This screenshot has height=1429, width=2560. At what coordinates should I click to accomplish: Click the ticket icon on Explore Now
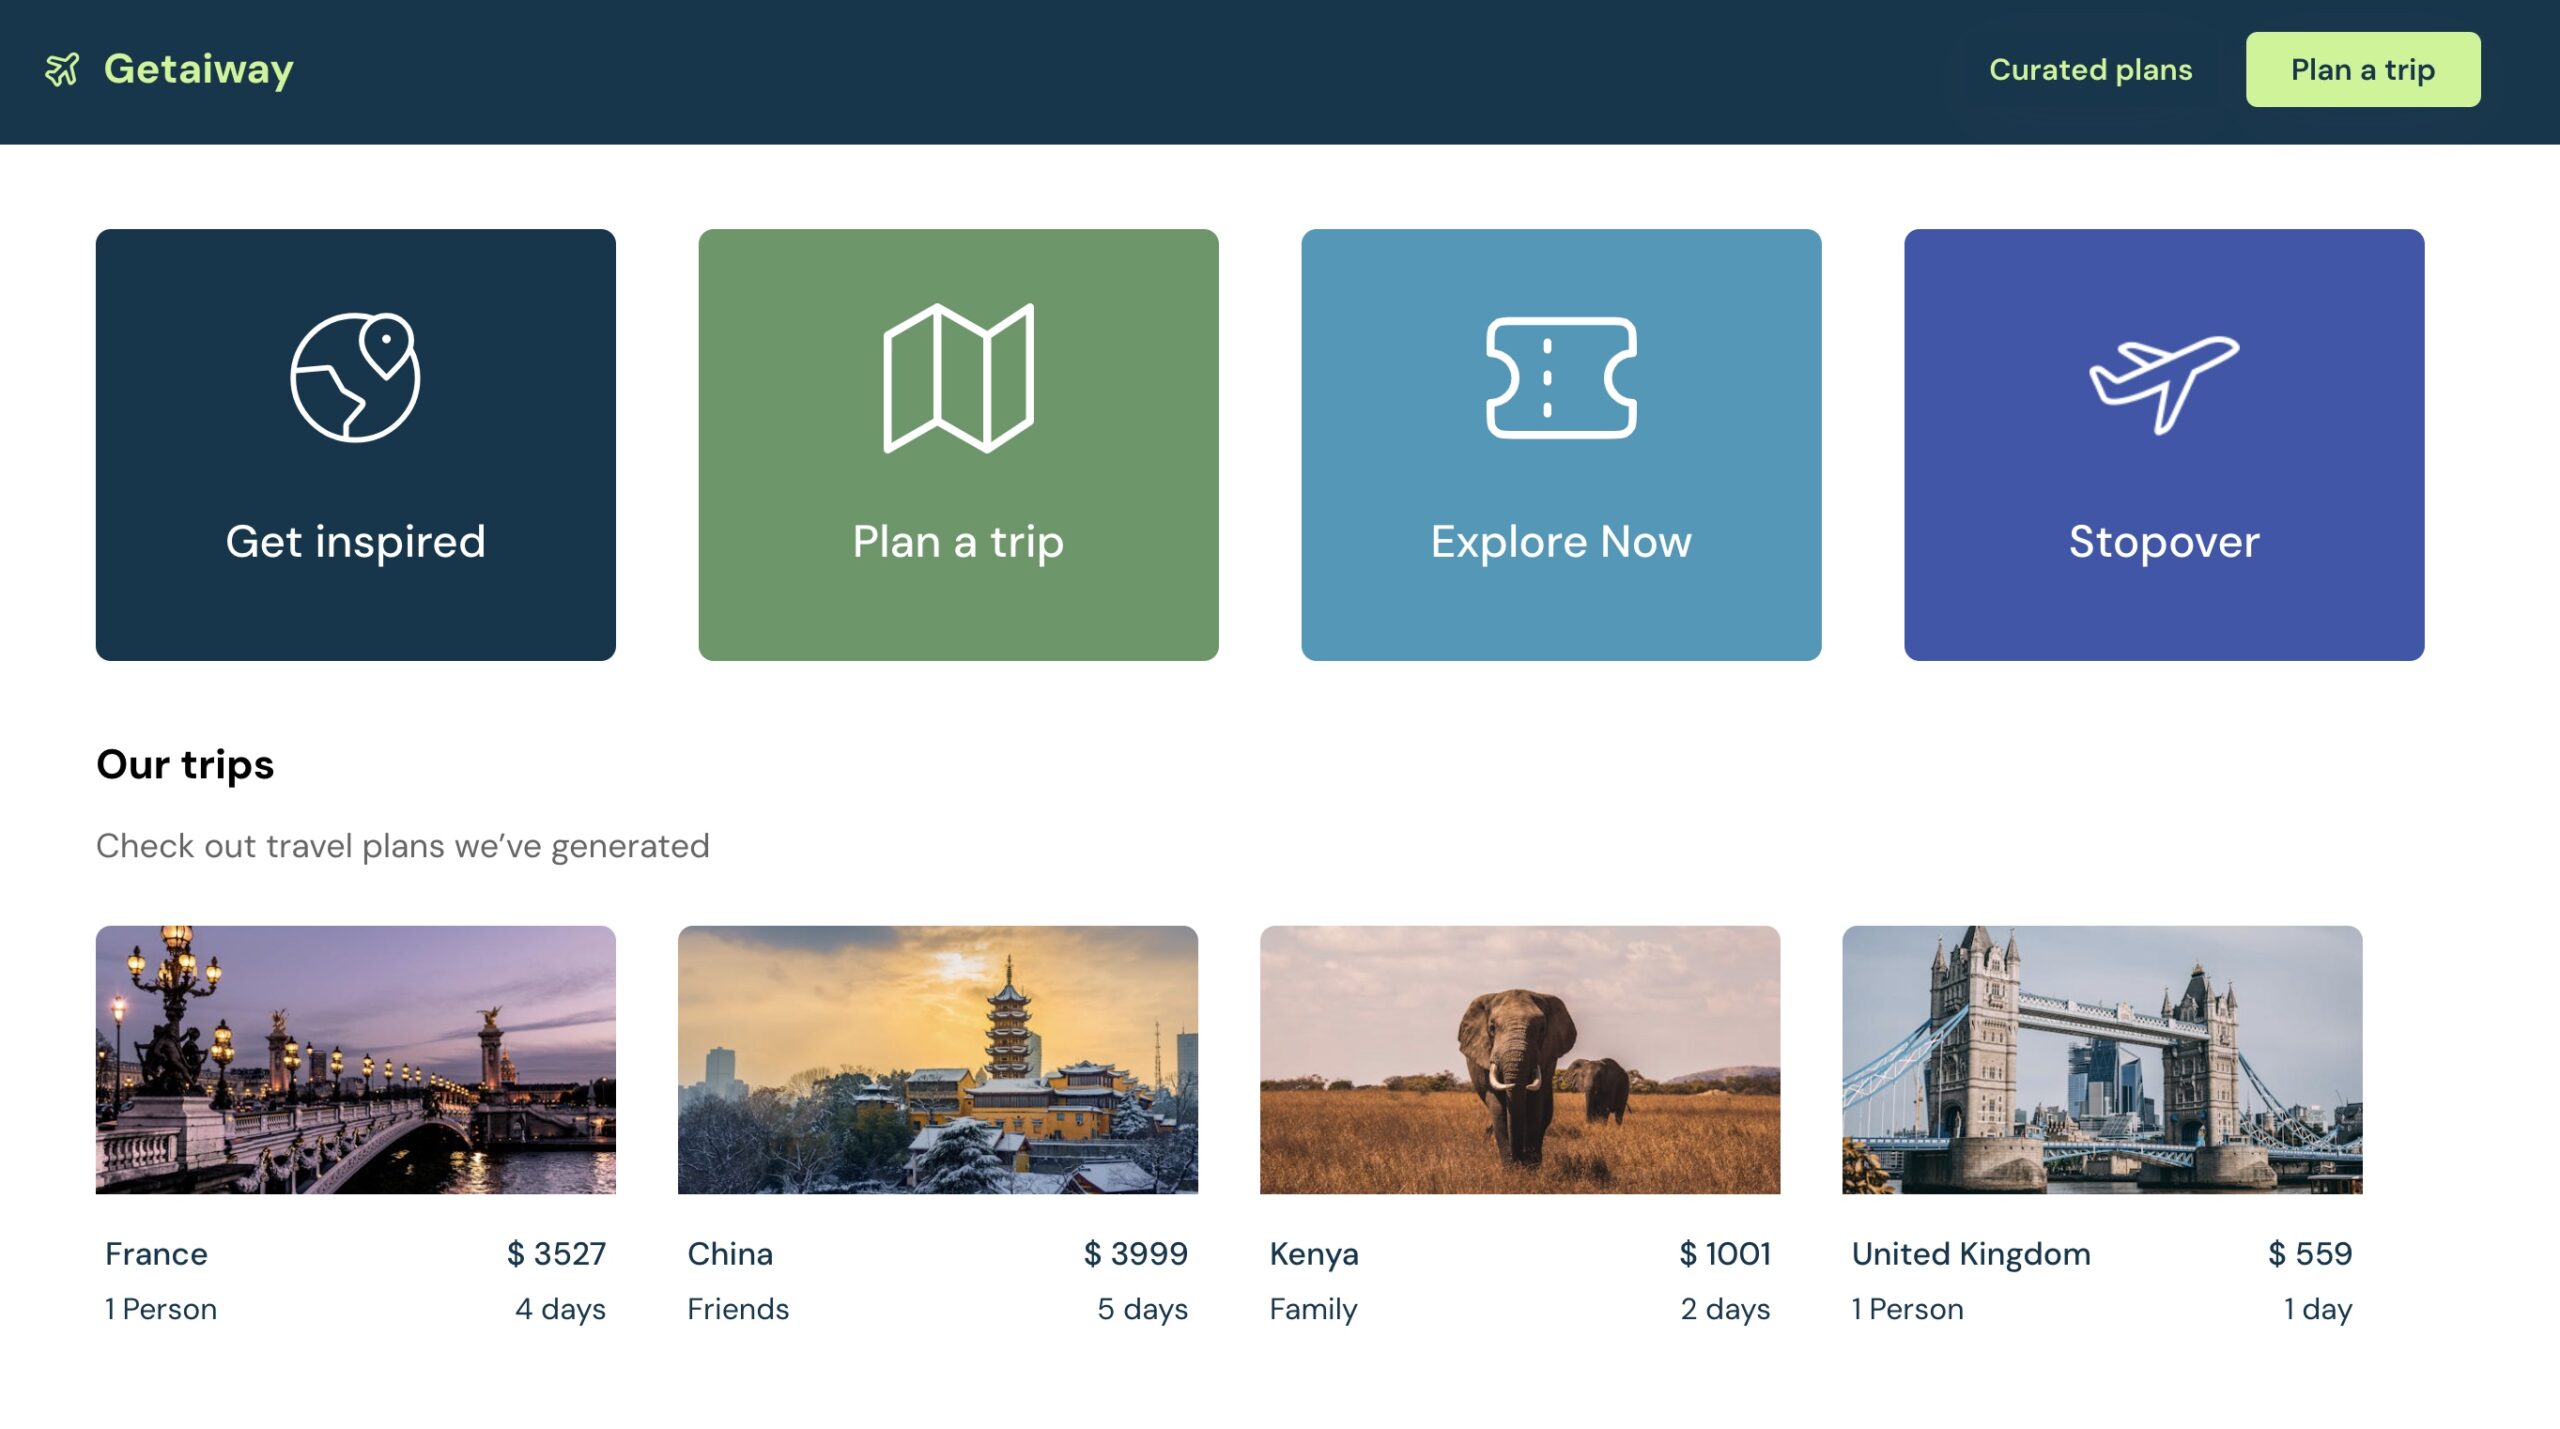1561,377
